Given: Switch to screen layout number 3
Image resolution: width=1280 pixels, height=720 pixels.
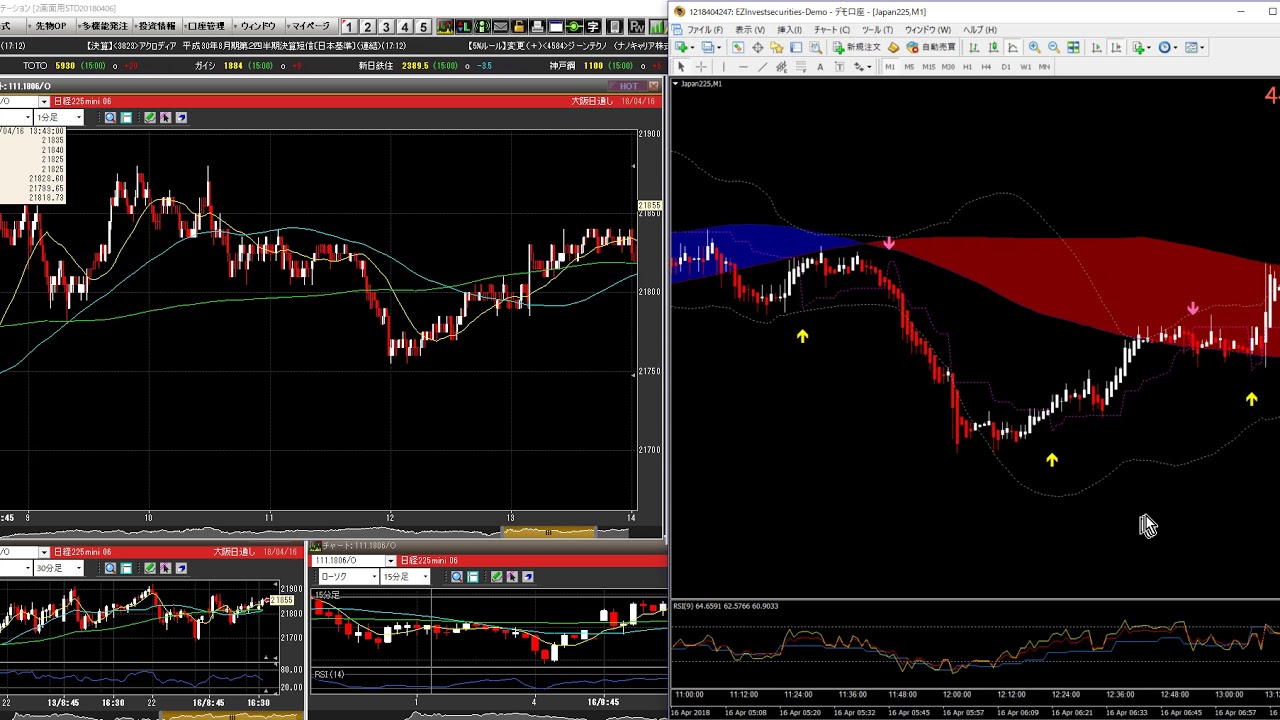Looking at the screenshot, I should pos(386,26).
